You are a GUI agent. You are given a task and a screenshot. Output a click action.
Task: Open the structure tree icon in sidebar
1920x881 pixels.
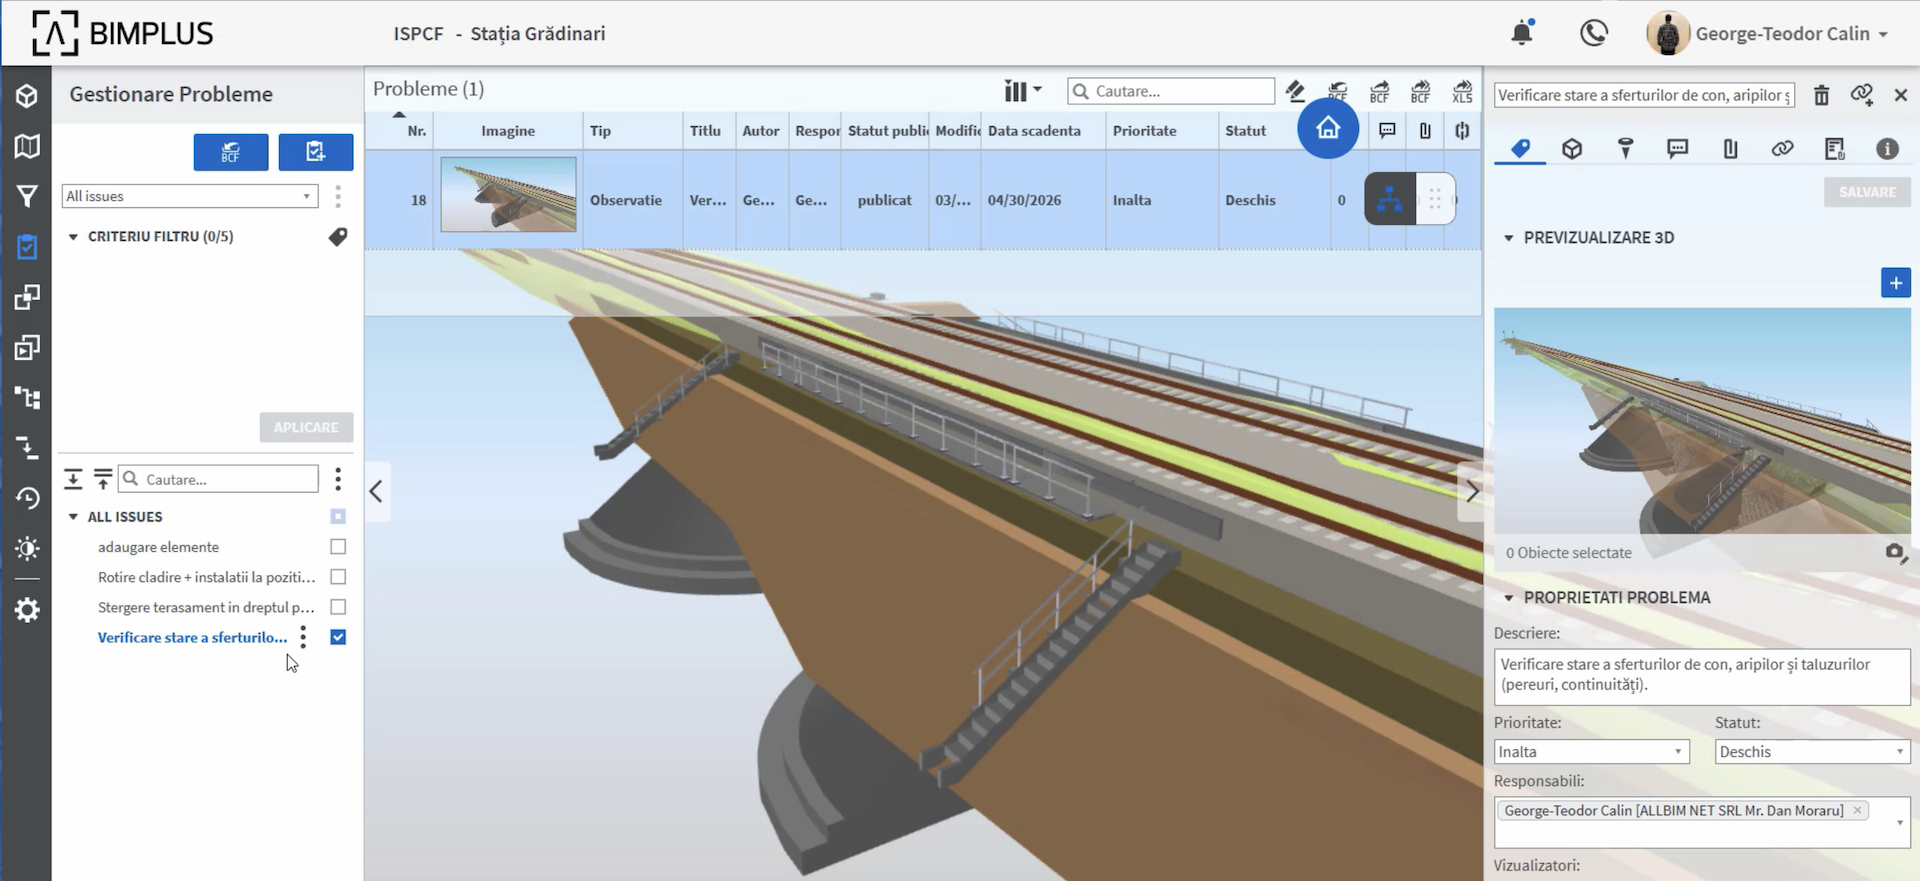click(27, 398)
